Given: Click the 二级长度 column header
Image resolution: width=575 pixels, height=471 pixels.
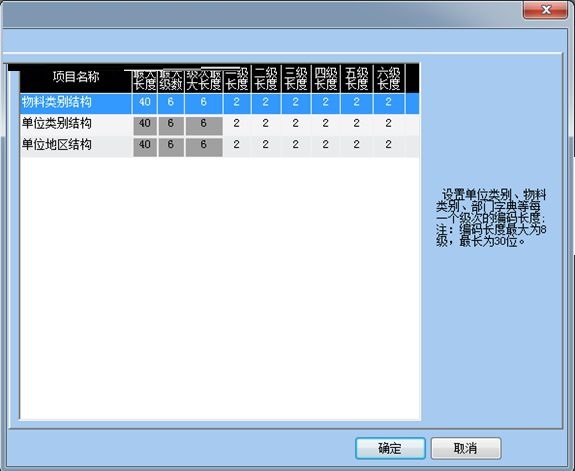Looking at the screenshot, I should [x=266, y=78].
